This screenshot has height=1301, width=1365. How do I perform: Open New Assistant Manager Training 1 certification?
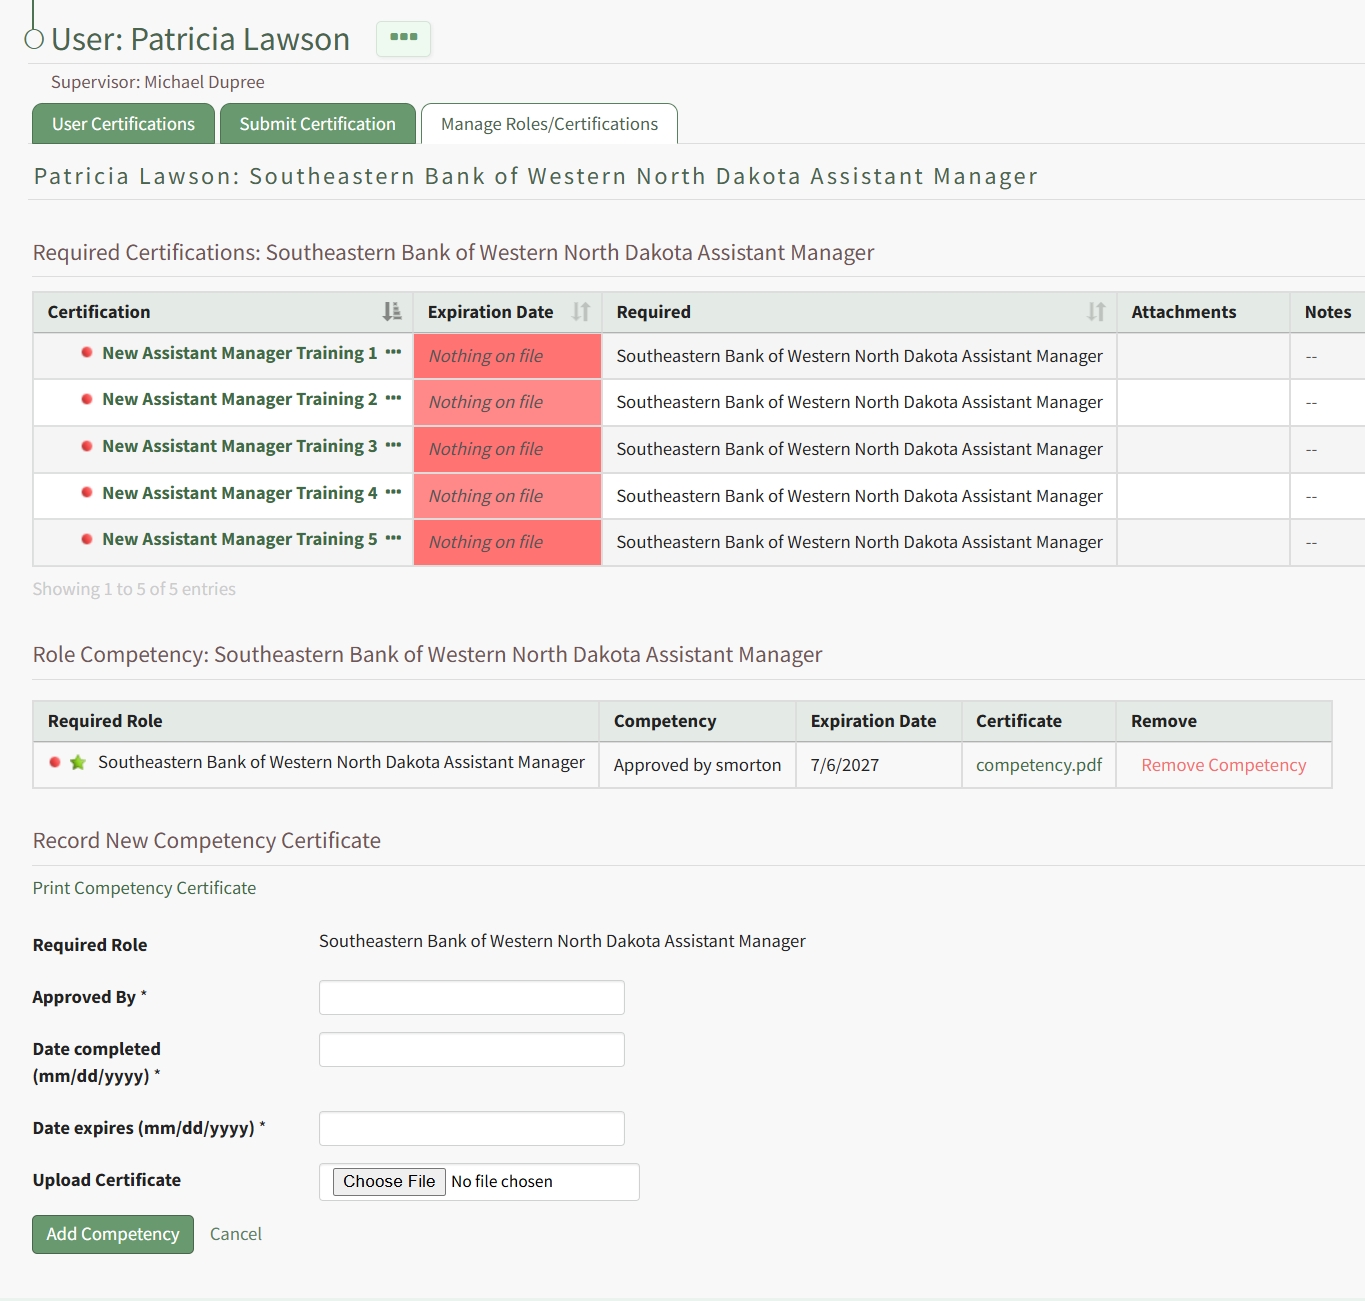click(x=240, y=353)
